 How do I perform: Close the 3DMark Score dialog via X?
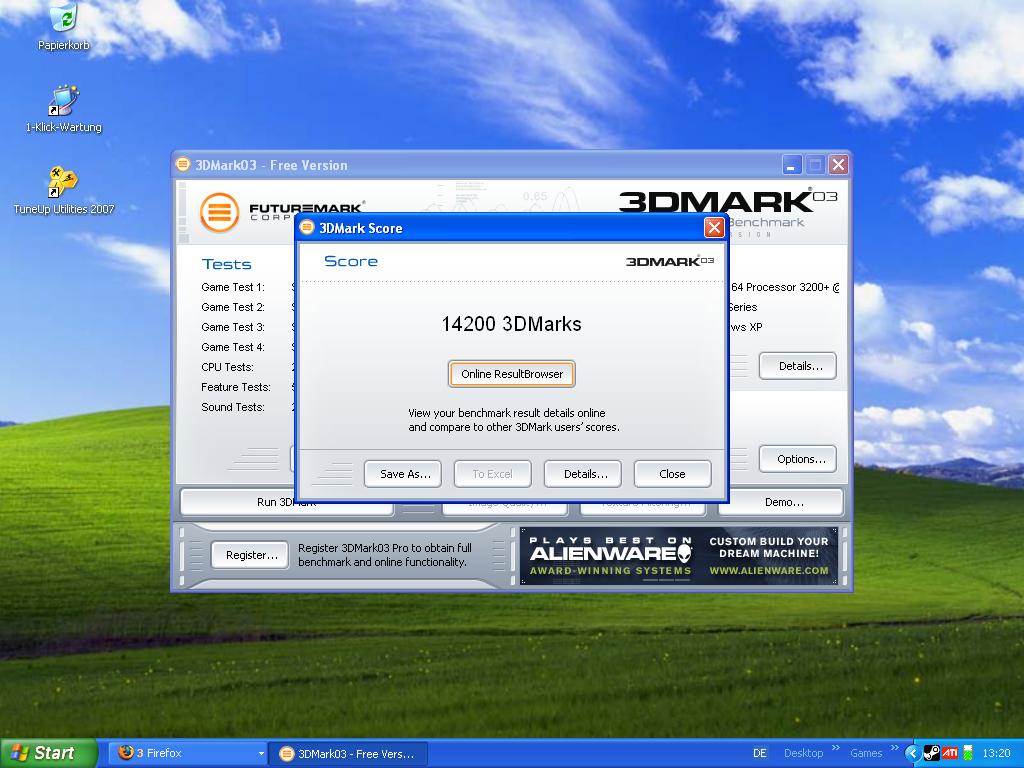click(714, 227)
